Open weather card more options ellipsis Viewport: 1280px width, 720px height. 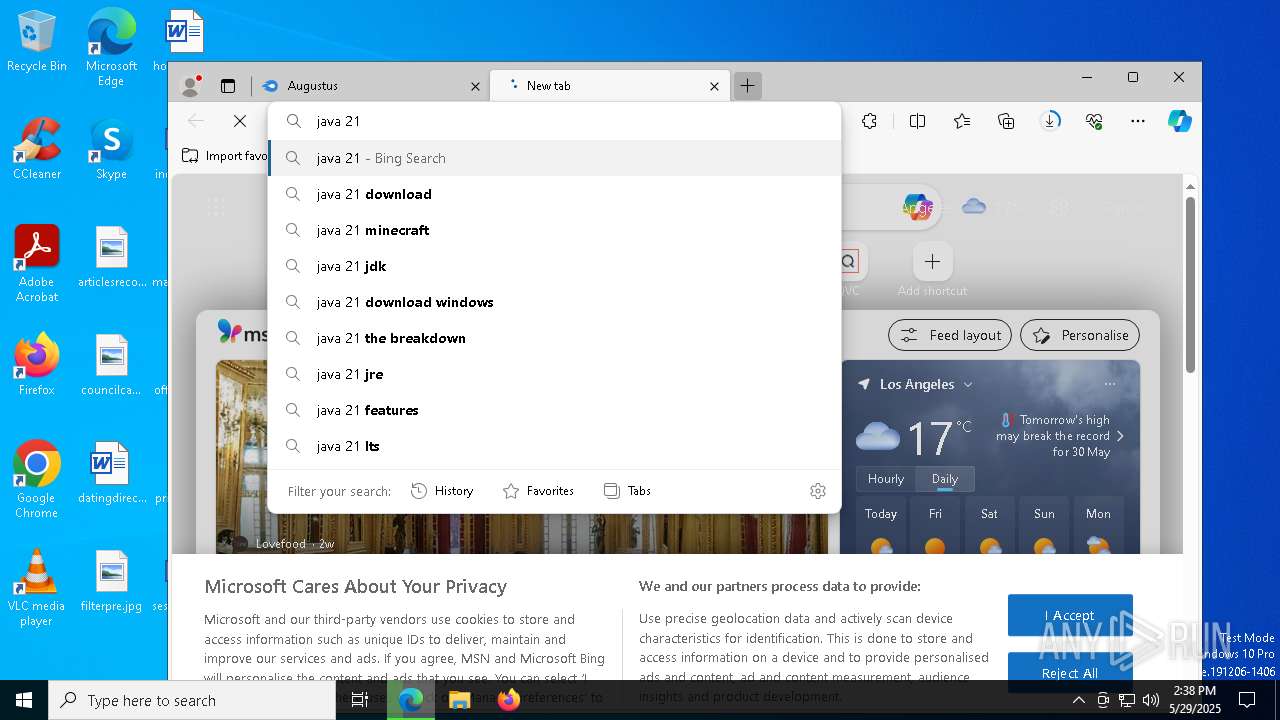point(1110,384)
